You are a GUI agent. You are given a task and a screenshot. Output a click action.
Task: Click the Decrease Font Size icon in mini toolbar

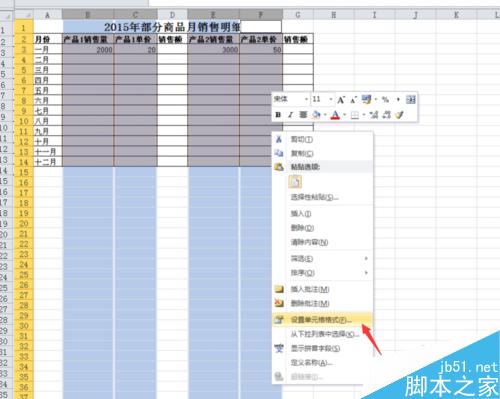[x=353, y=100]
